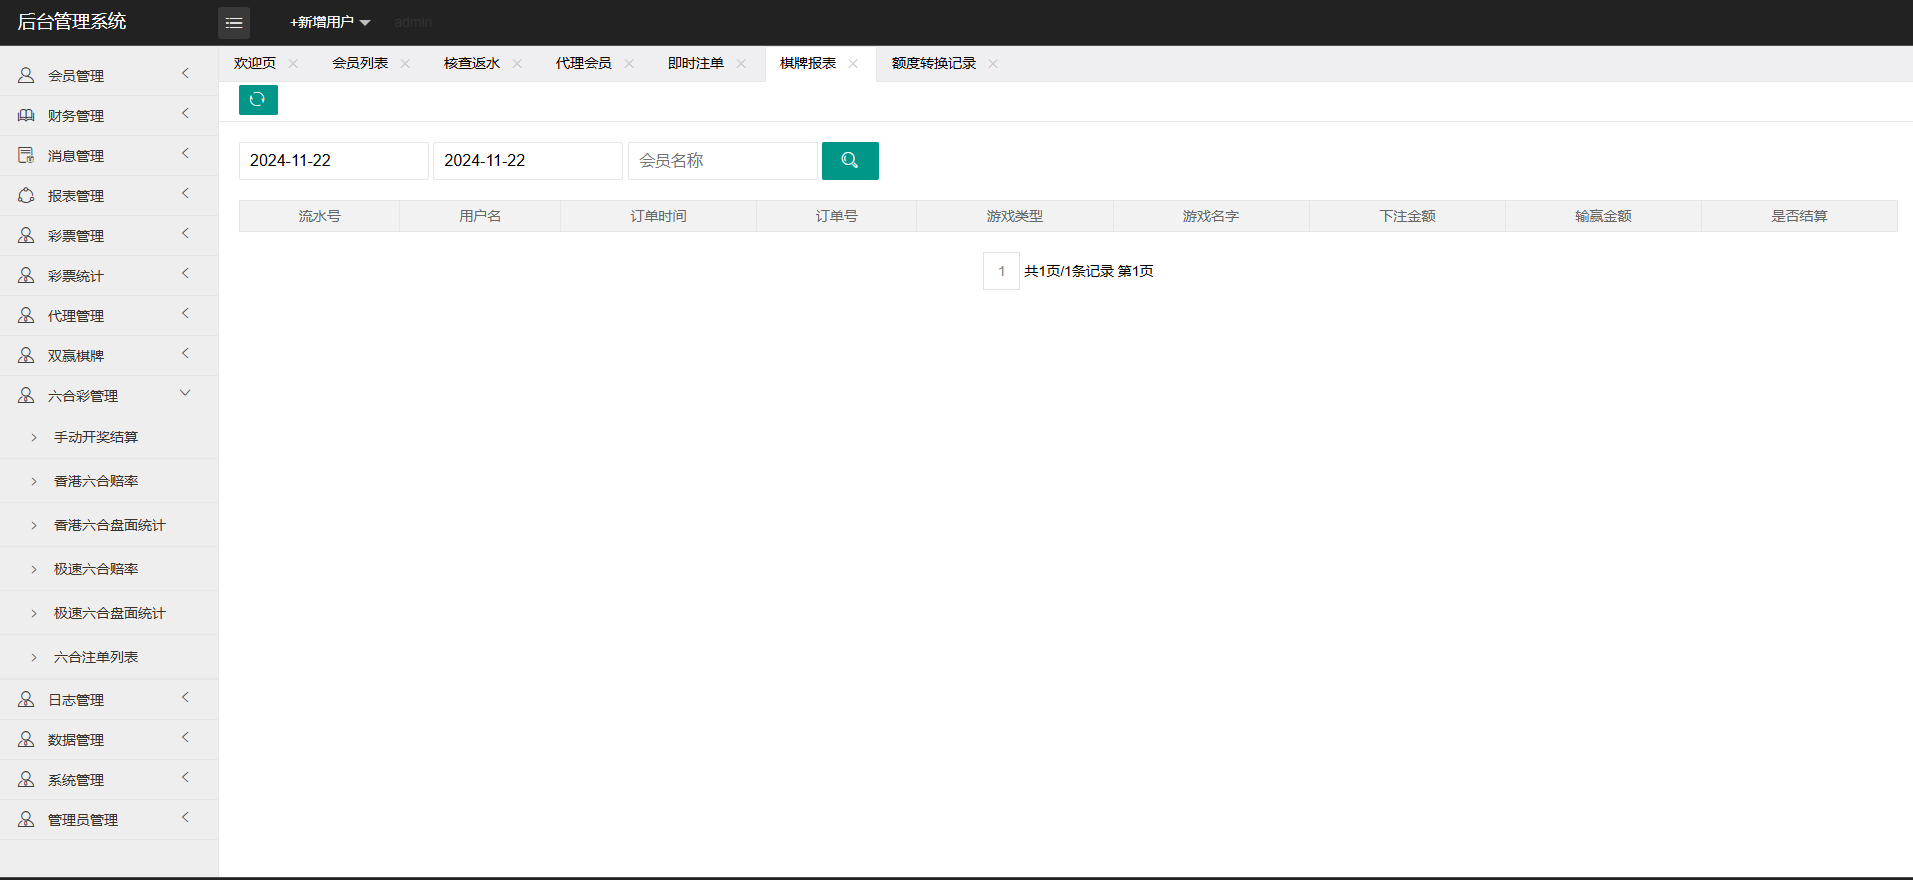The width and height of the screenshot is (1913, 880).
Task: Click the 系统管理 sidebar icon
Action: click(x=26, y=779)
